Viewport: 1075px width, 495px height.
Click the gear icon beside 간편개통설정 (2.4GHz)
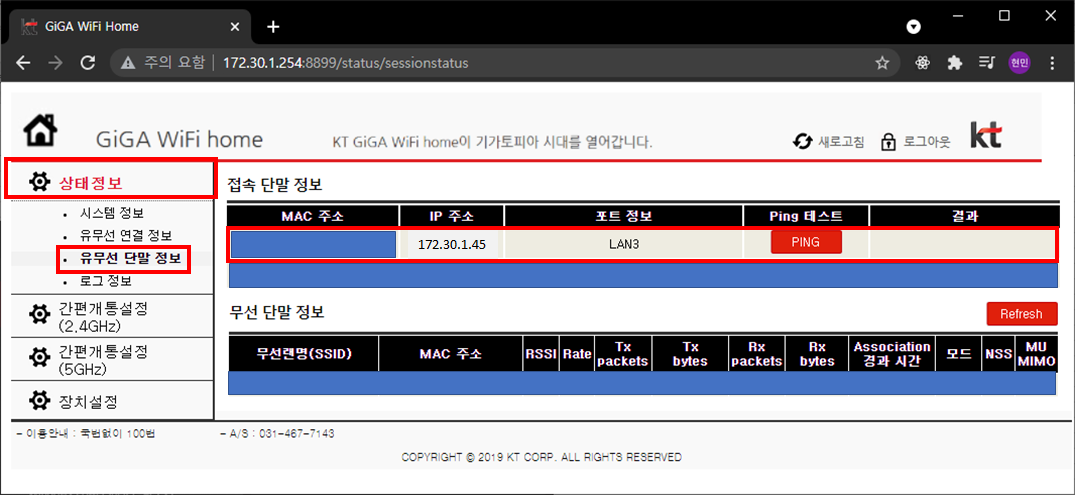[40, 315]
